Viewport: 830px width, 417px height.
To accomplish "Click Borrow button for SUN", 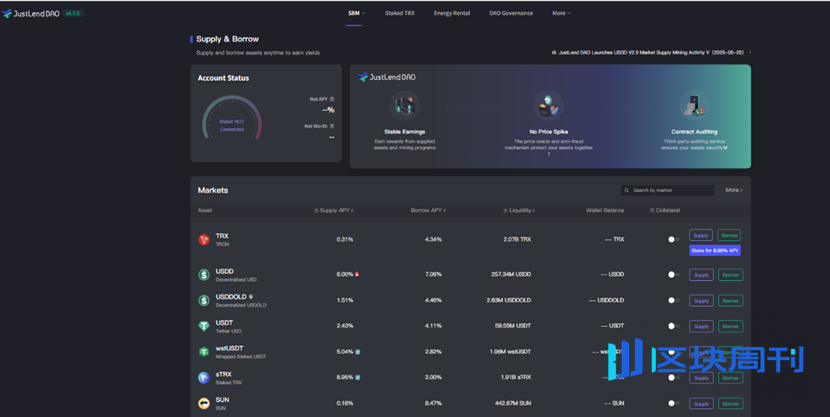I will coord(730,404).
